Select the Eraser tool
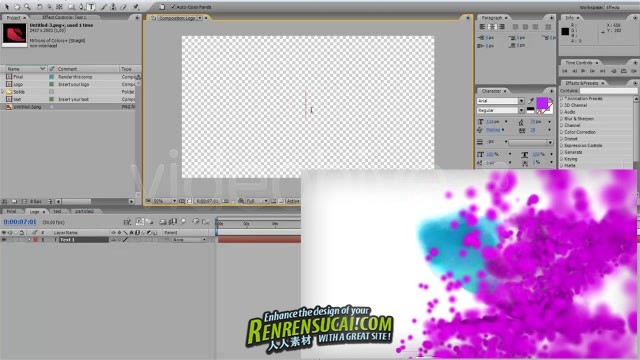640x360 pixels. pyautogui.click(x=123, y=7)
